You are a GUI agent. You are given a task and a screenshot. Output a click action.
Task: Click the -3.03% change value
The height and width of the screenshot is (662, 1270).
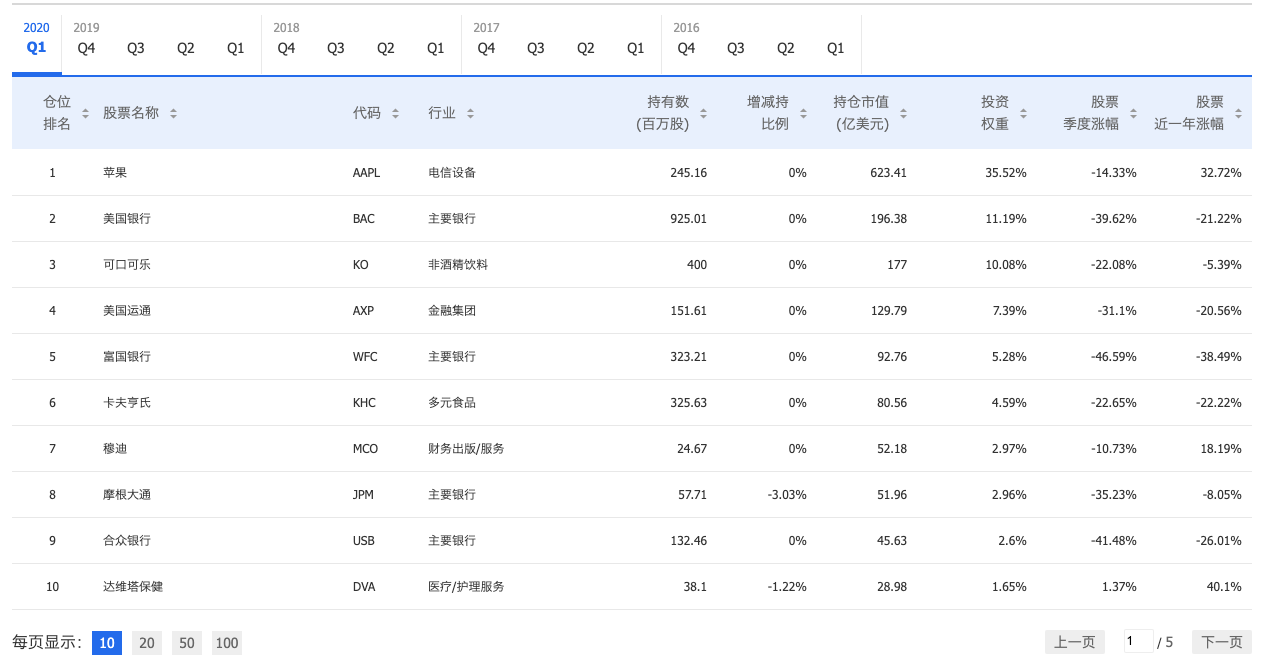(786, 495)
